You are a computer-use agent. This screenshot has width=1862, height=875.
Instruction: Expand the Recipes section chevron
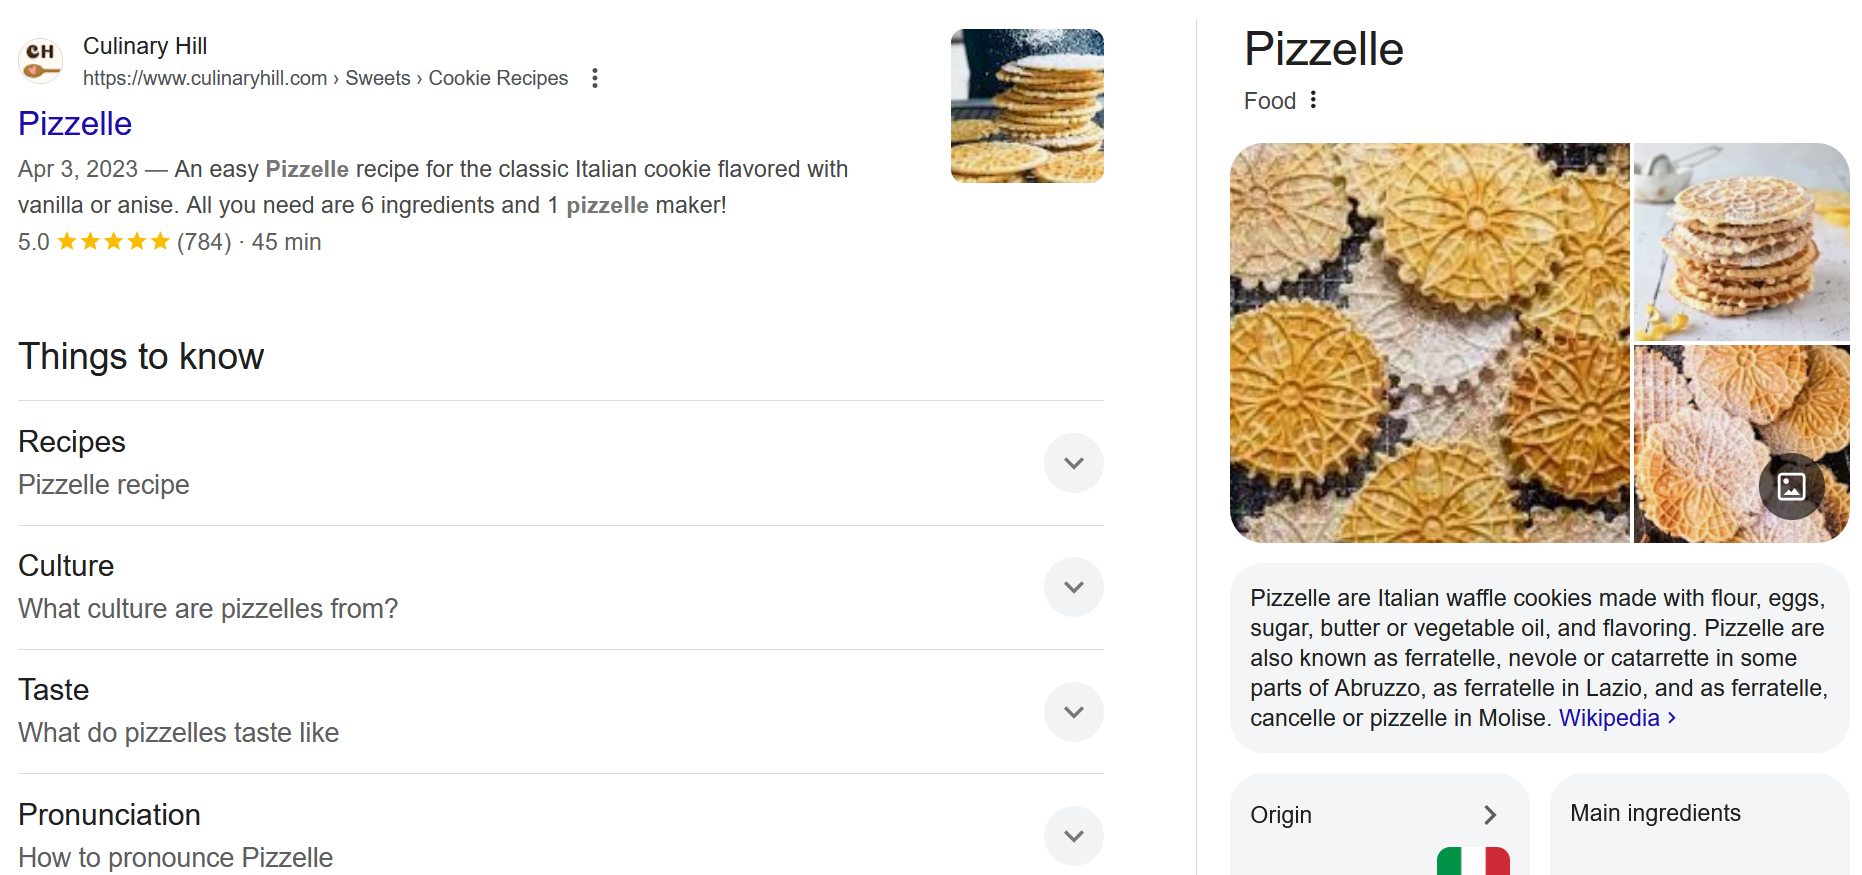click(x=1074, y=463)
